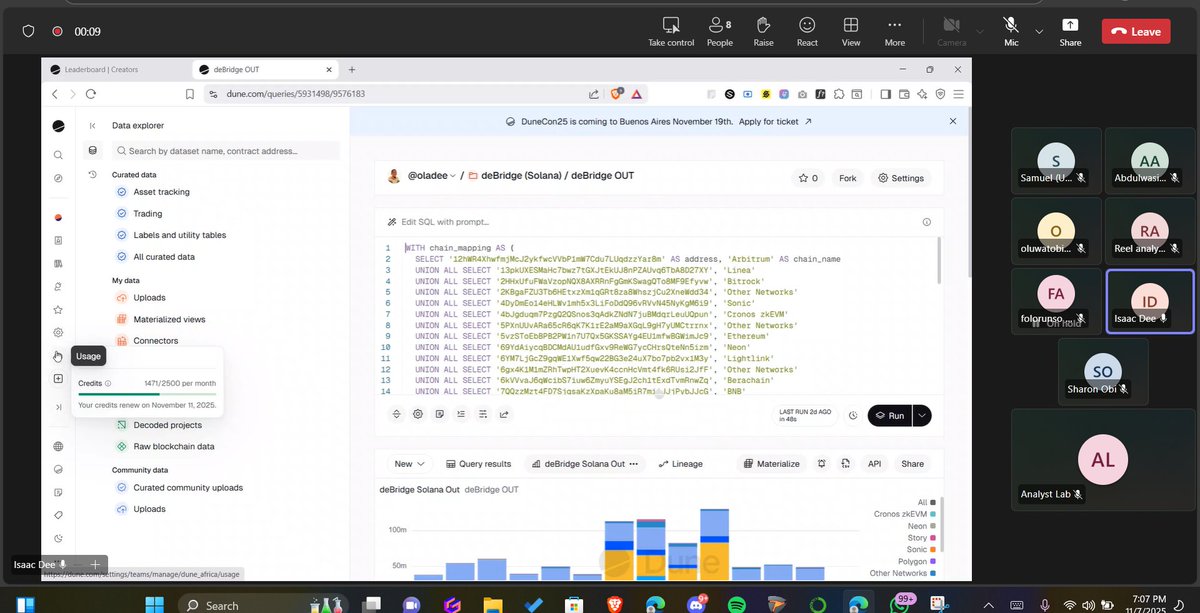Toggle the All legend item
Image resolution: width=1200 pixels, height=613 pixels.
tap(926, 502)
